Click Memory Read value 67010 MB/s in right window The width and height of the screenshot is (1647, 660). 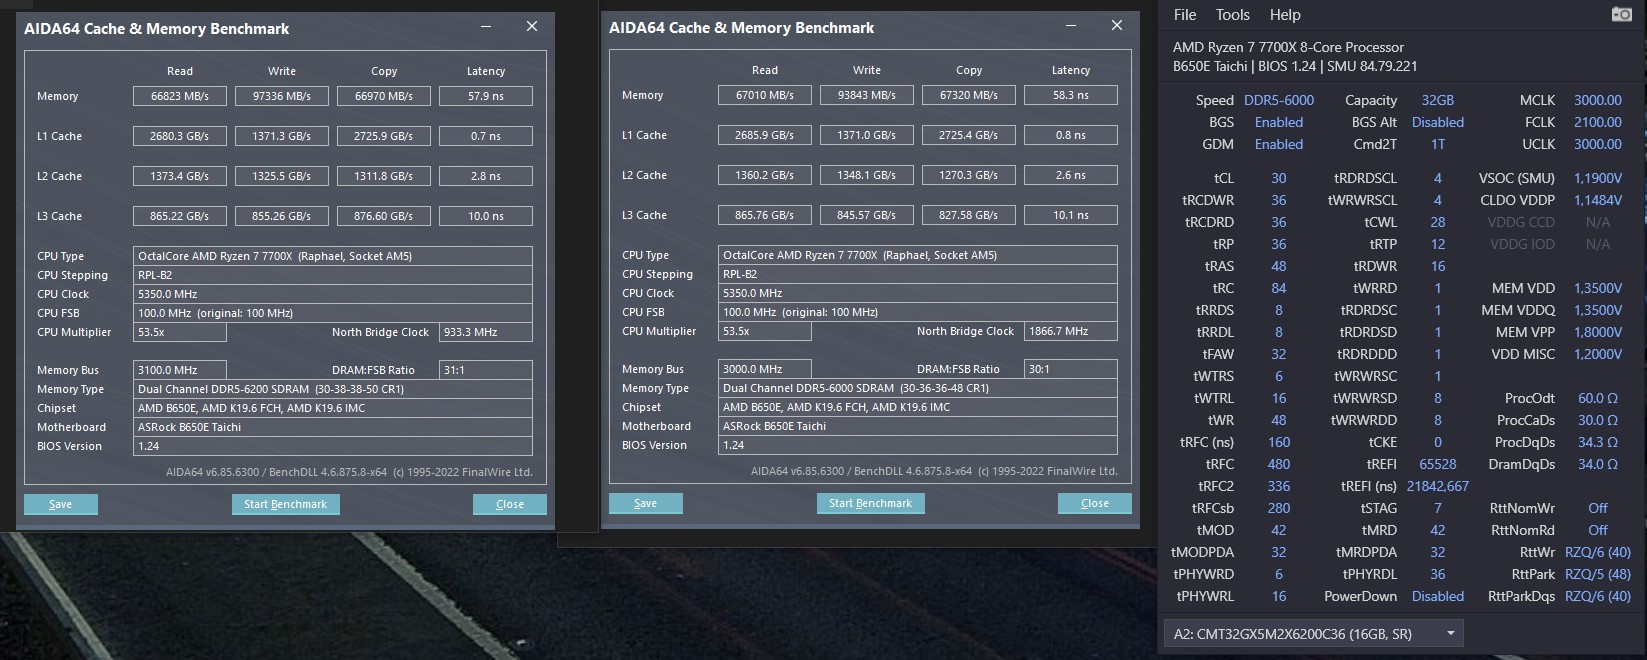click(765, 95)
